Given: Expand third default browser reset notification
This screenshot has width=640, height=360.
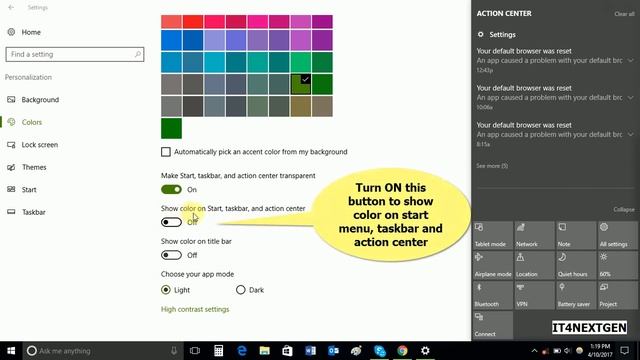Looking at the screenshot, I should 631,134.
